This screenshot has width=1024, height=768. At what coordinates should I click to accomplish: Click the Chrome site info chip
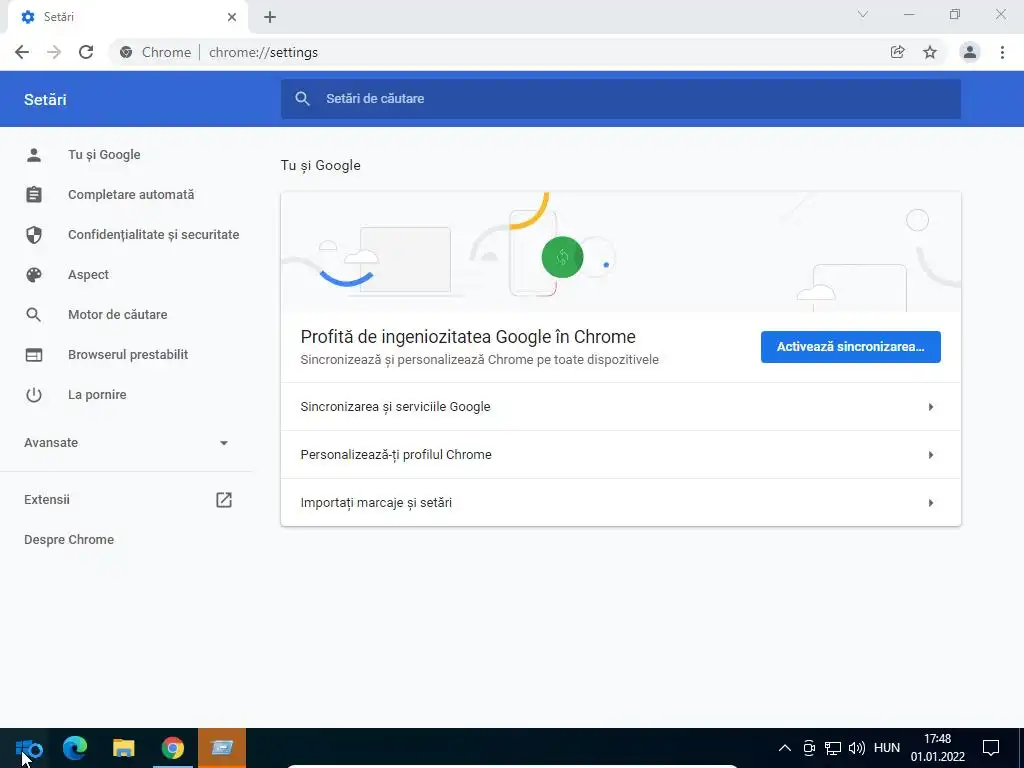[156, 52]
